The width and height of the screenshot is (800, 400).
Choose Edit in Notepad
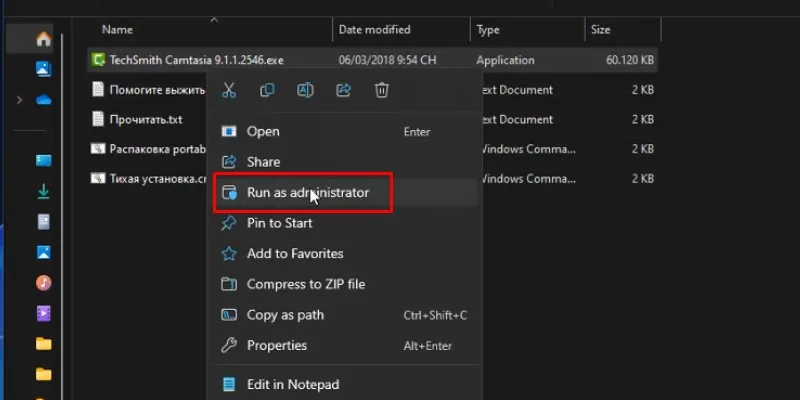click(x=292, y=384)
